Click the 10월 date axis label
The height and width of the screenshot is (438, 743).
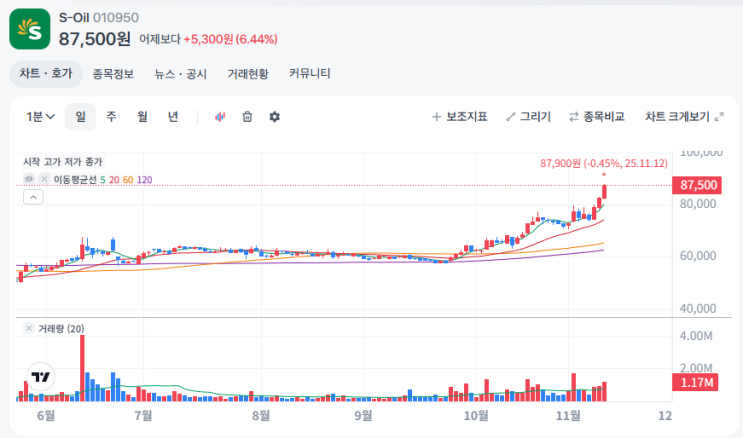click(476, 416)
